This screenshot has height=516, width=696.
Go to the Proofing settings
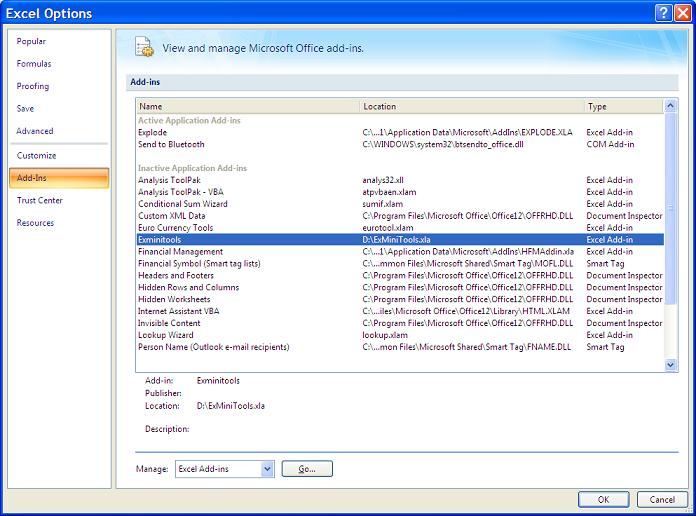pyautogui.click(x=33, y=86)
